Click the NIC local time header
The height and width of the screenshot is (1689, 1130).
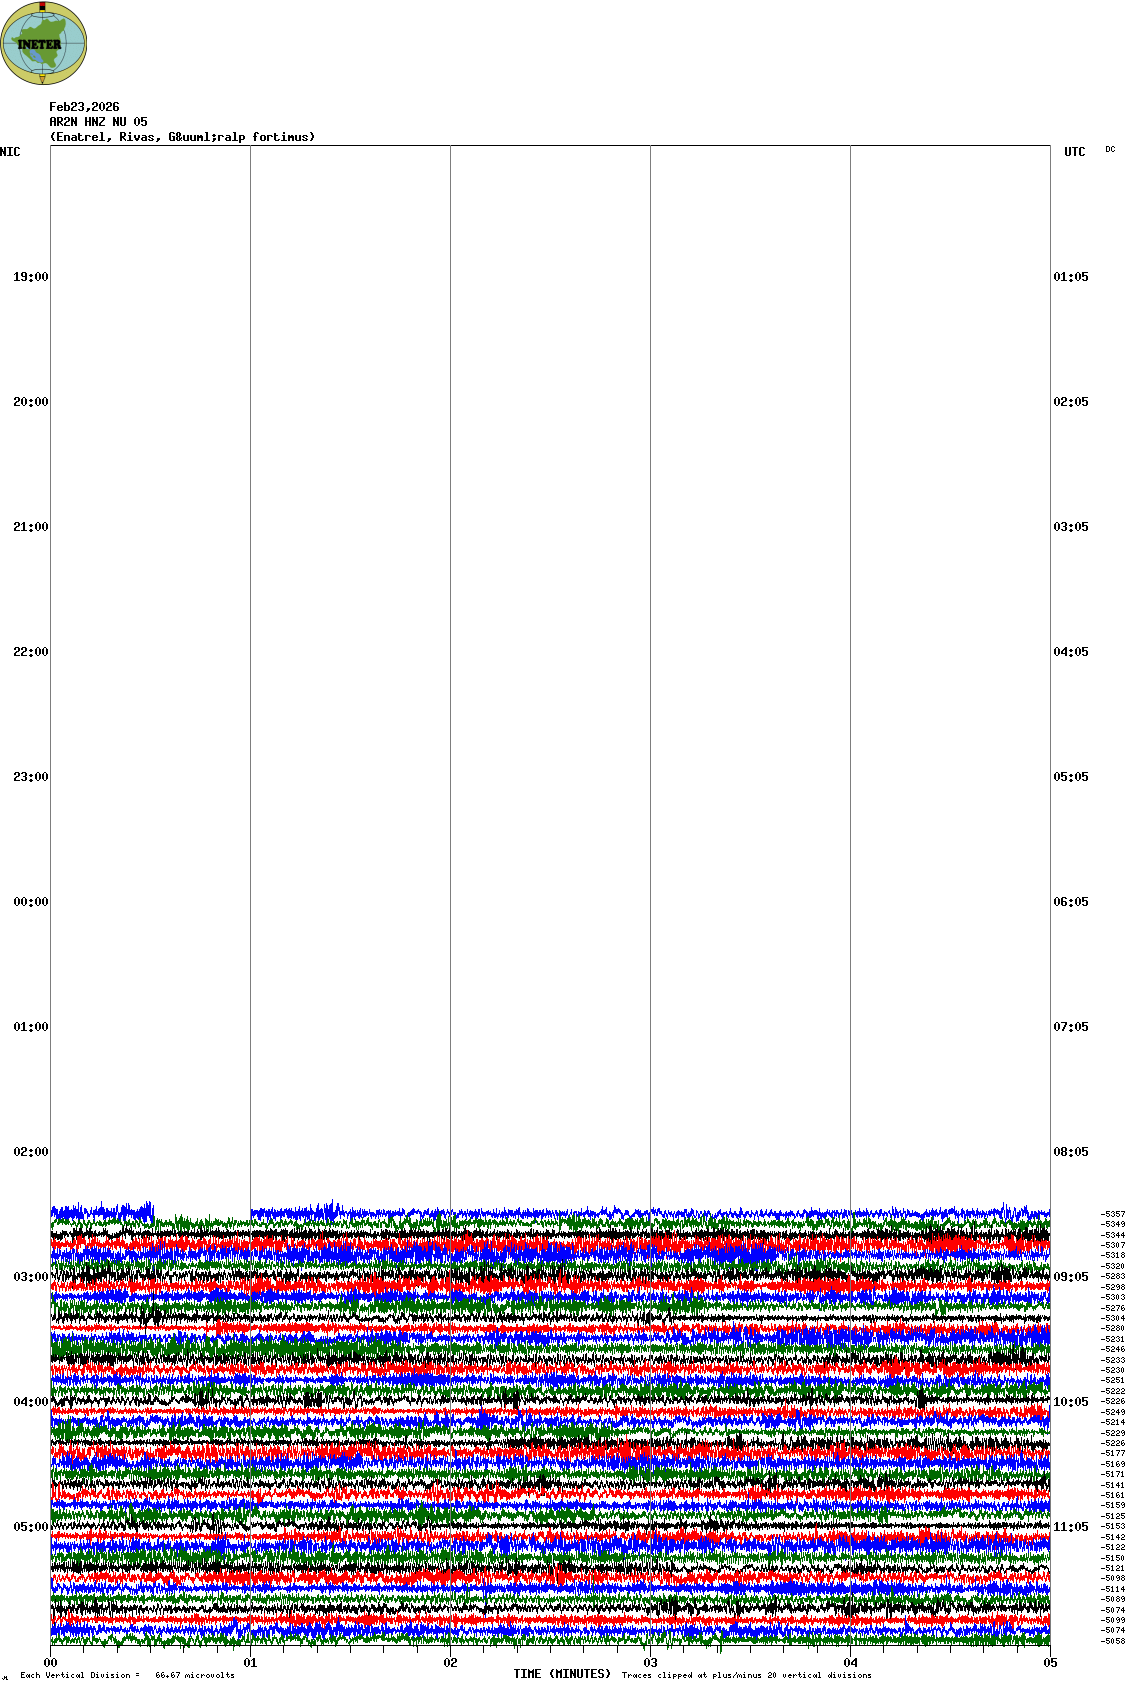[10, 152]
